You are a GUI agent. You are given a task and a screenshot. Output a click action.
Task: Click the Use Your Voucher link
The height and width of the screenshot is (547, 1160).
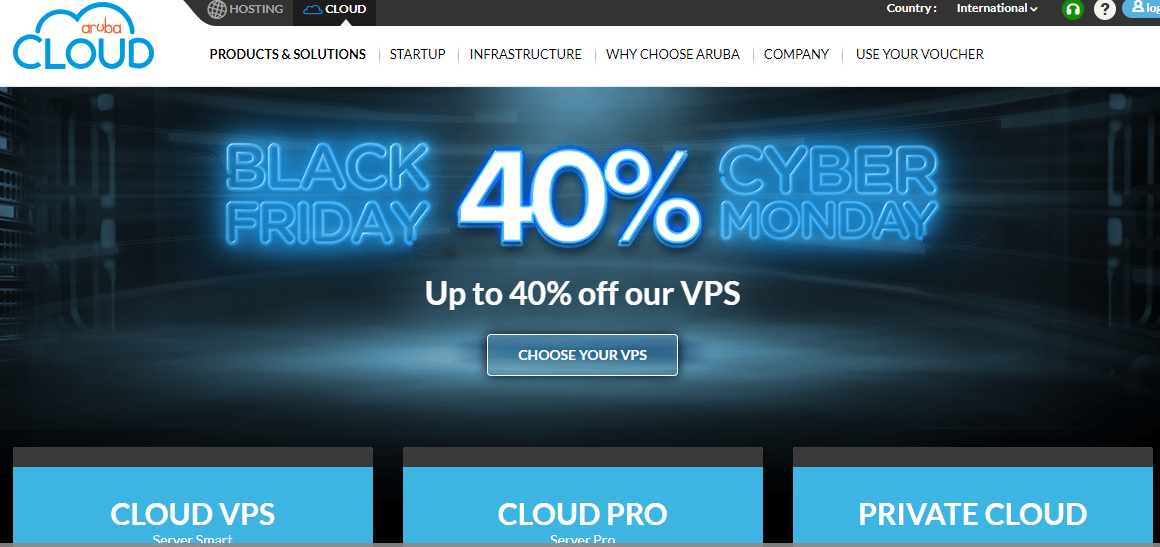tap(920, 54)
